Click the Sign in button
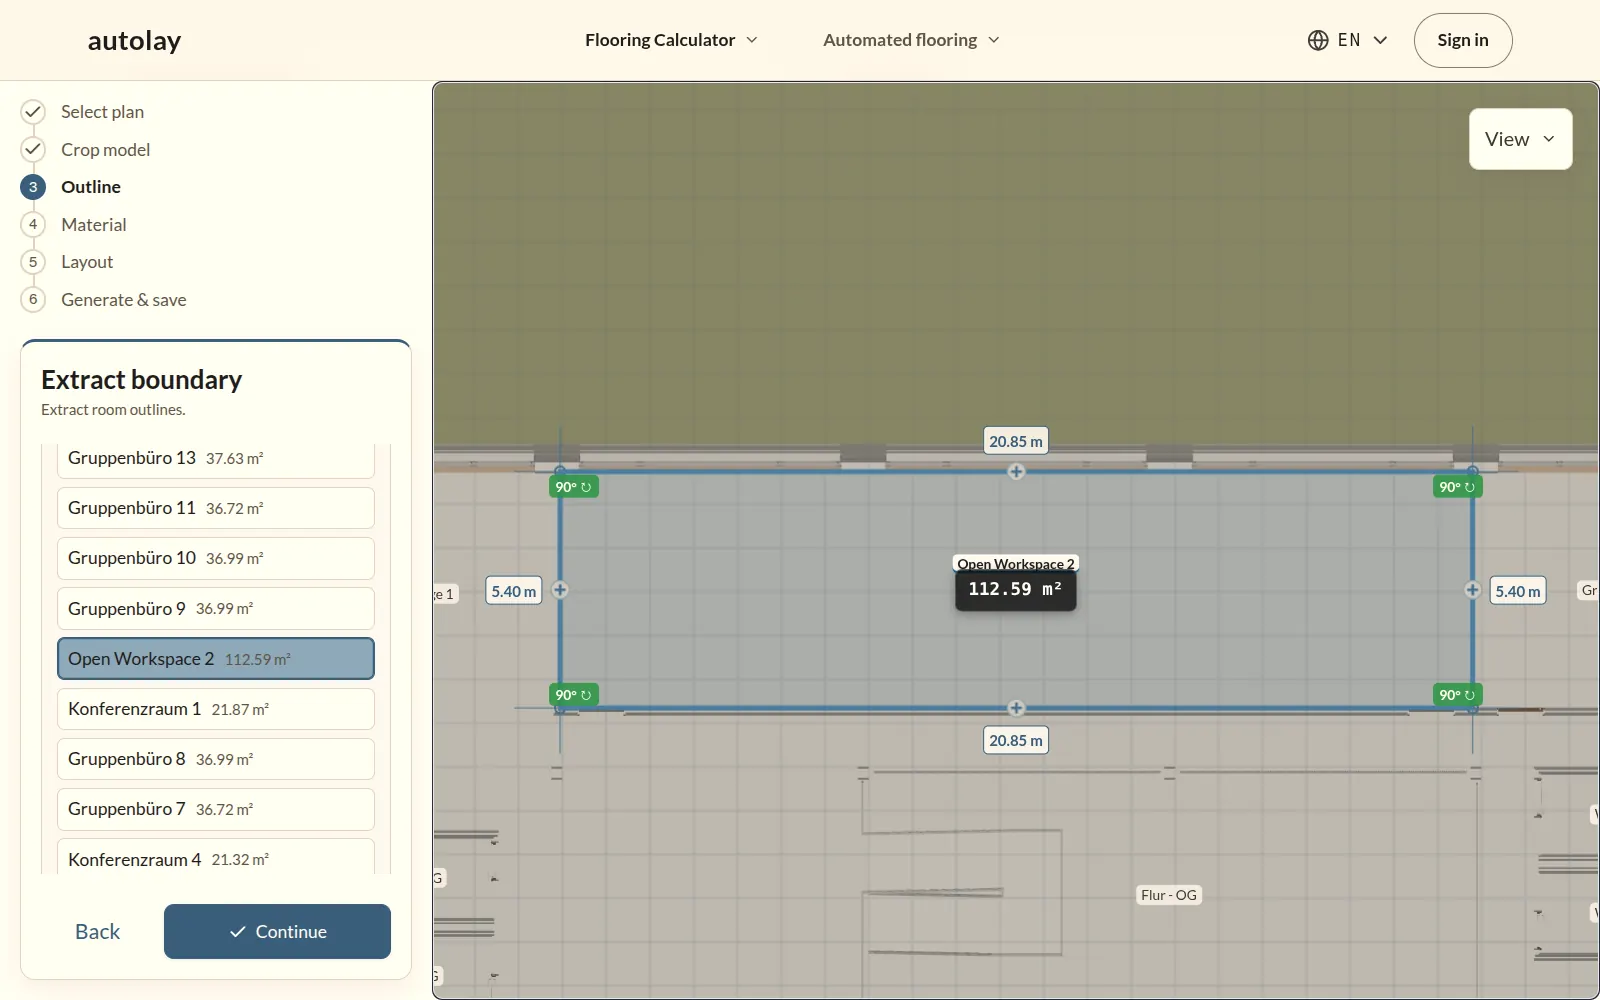 coord(1463,40)
